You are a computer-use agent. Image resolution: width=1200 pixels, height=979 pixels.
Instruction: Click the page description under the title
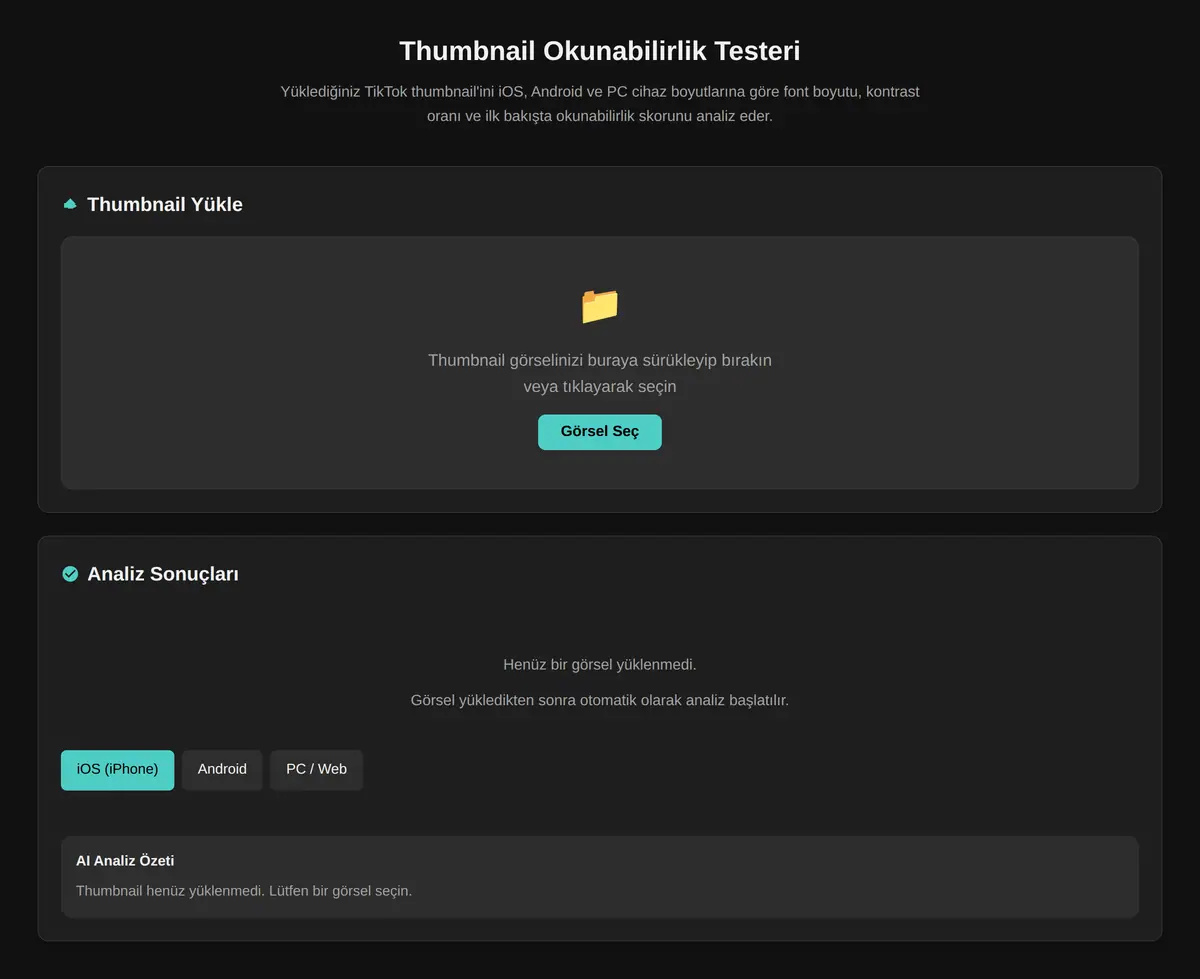(x=600, y=104)
